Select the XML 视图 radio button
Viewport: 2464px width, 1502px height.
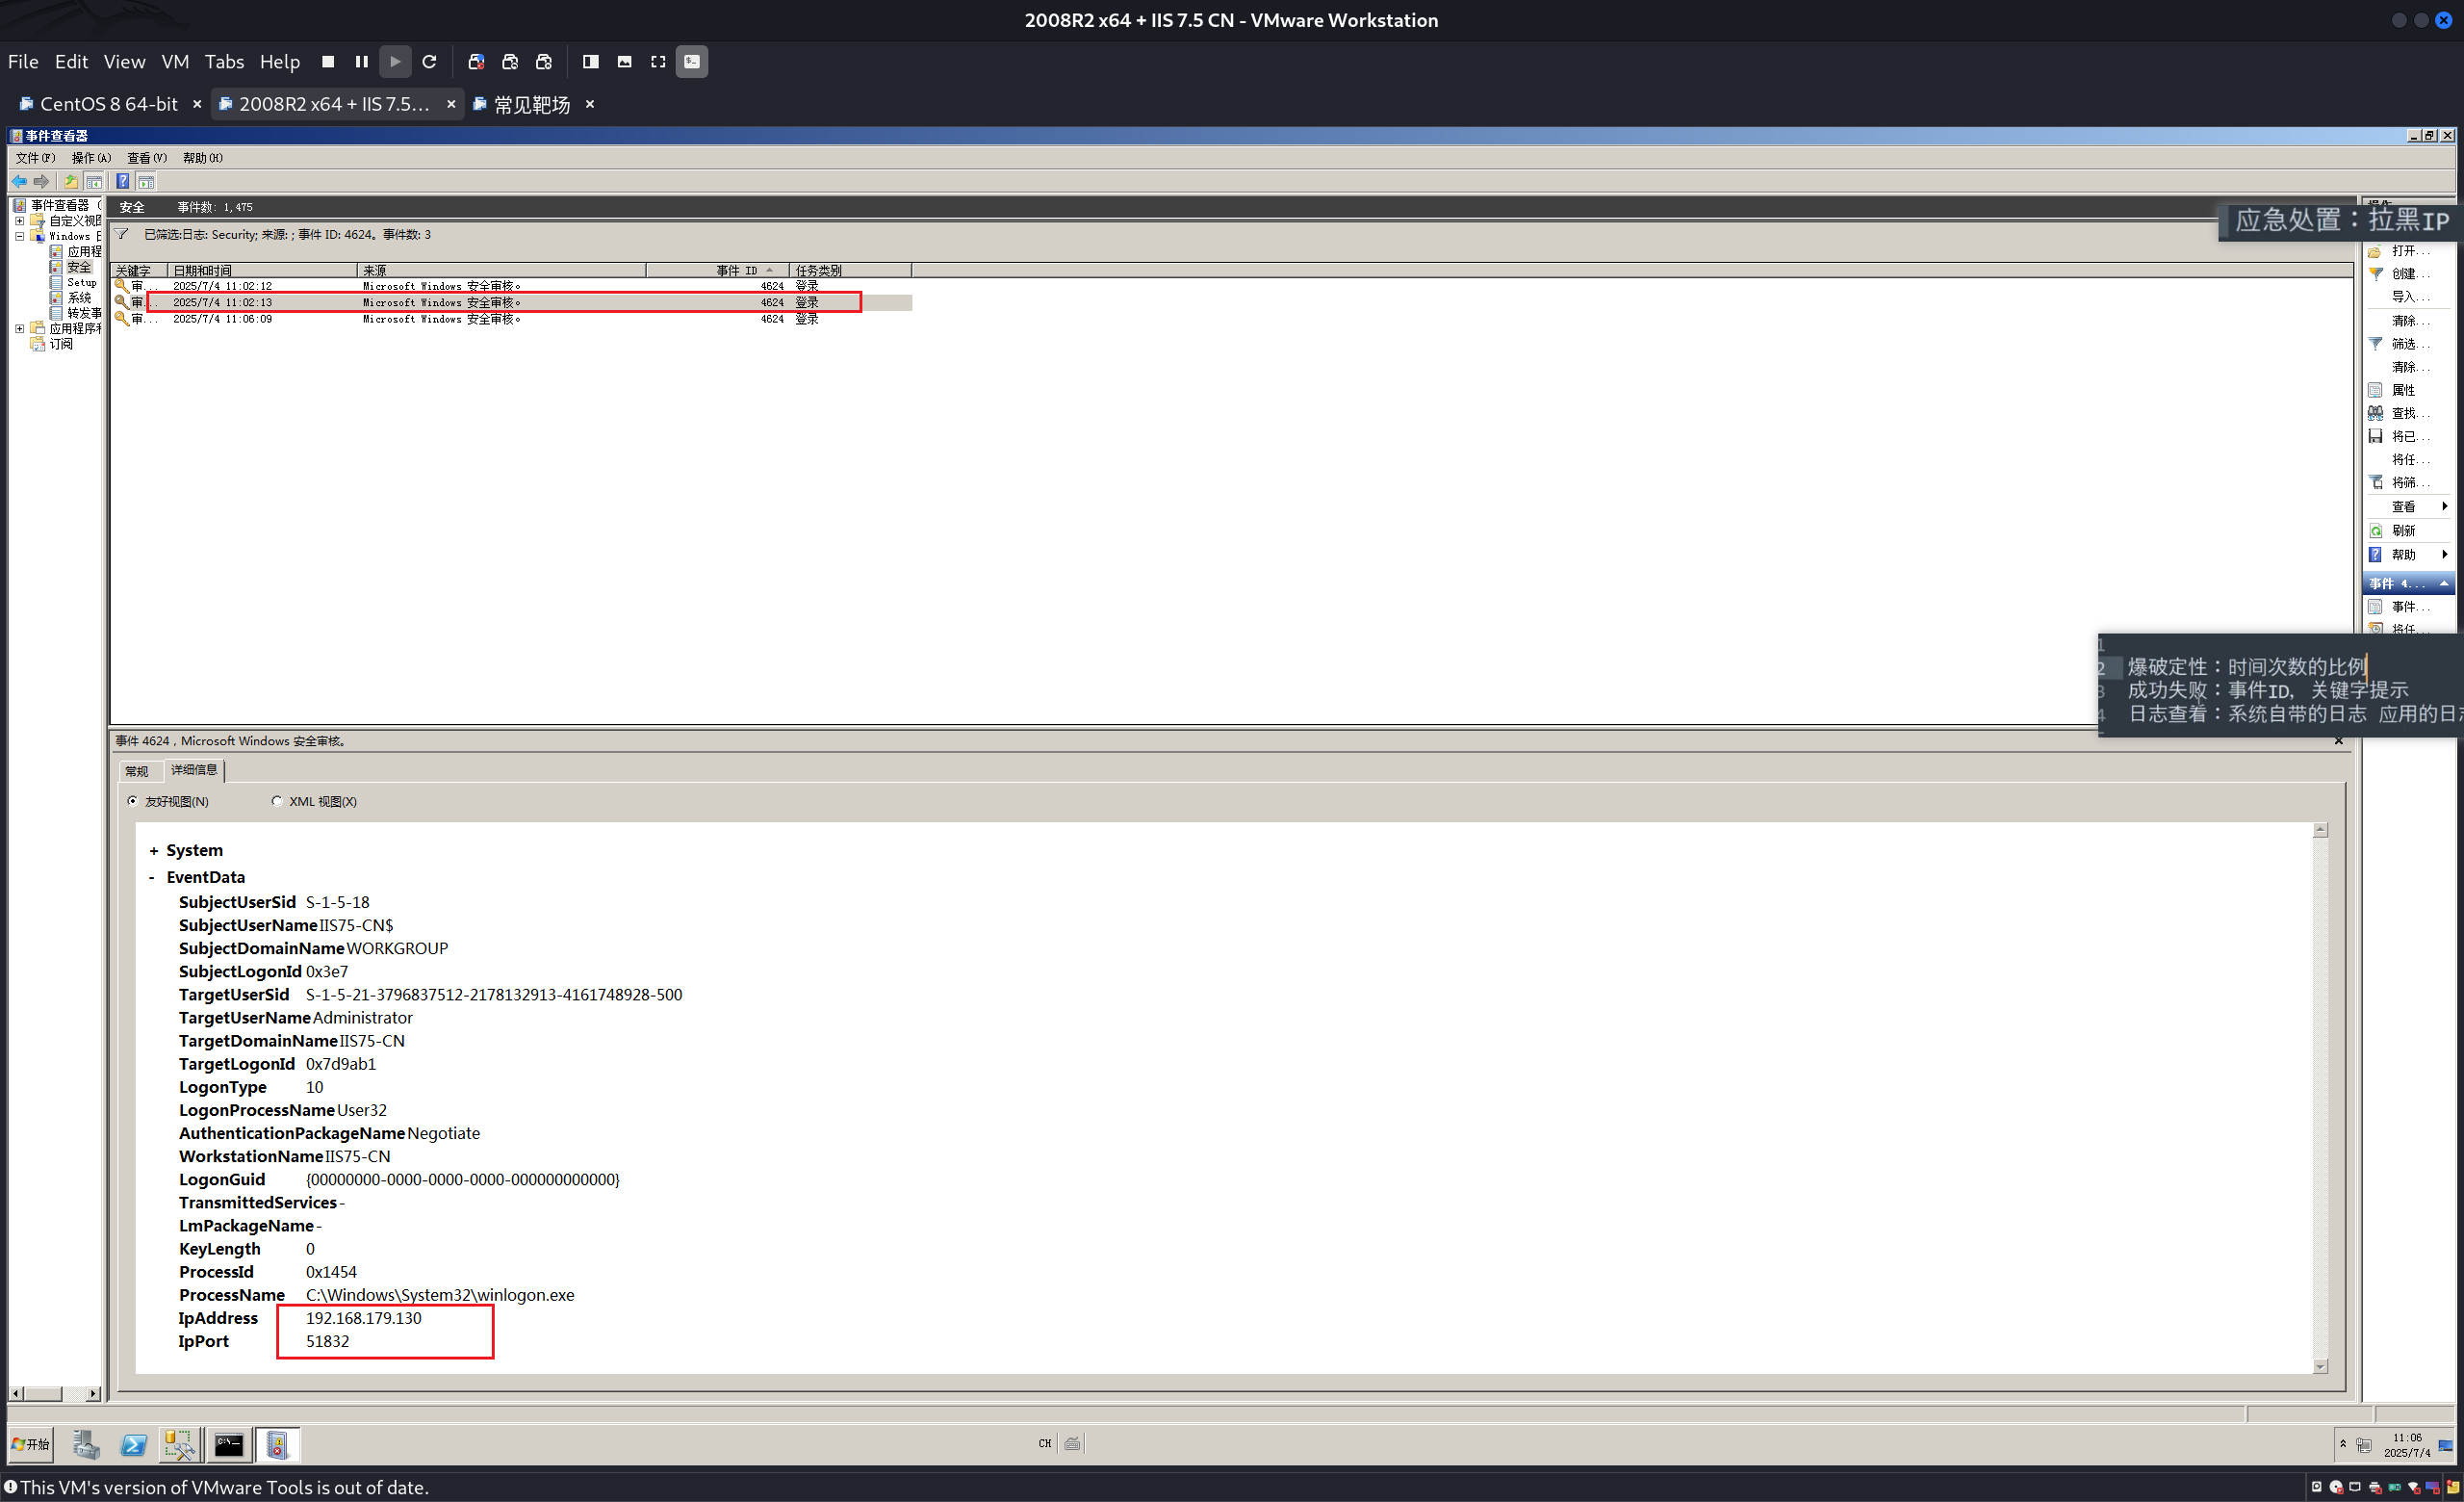(x=277, y=801)
